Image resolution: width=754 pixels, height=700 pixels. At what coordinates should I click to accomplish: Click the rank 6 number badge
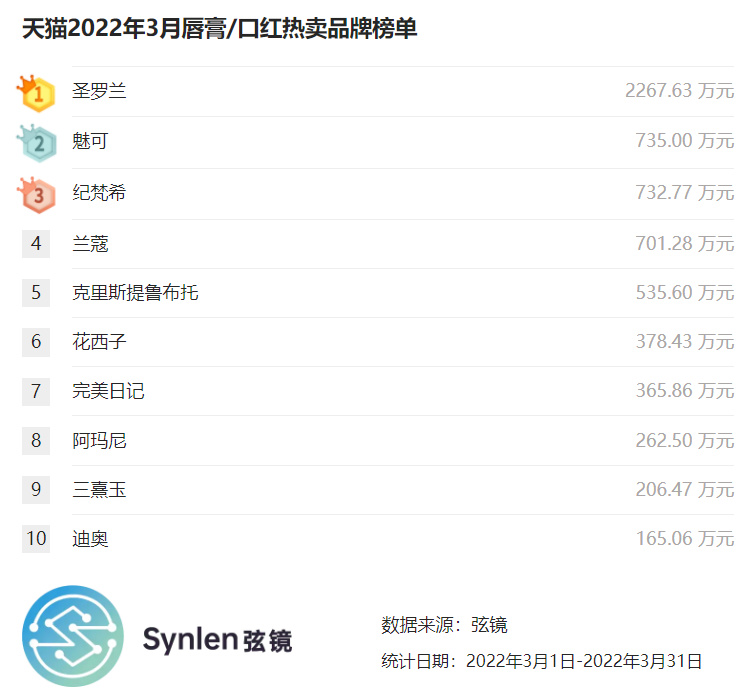(36, 342)
